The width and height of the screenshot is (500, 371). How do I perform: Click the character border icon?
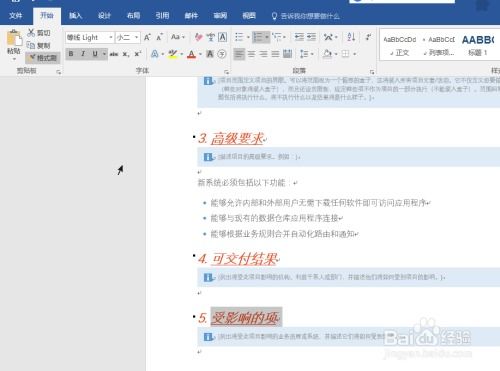pyautogui.click(x=222, y=37)
